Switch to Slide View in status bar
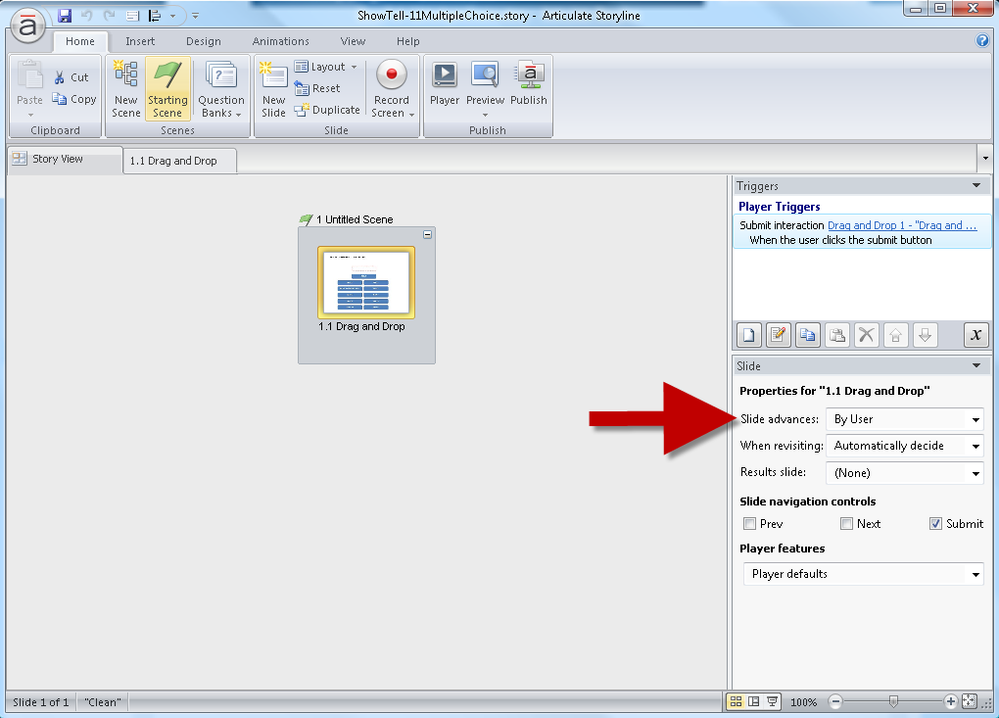The image size is (999, 718). click(x=754, y=701)
